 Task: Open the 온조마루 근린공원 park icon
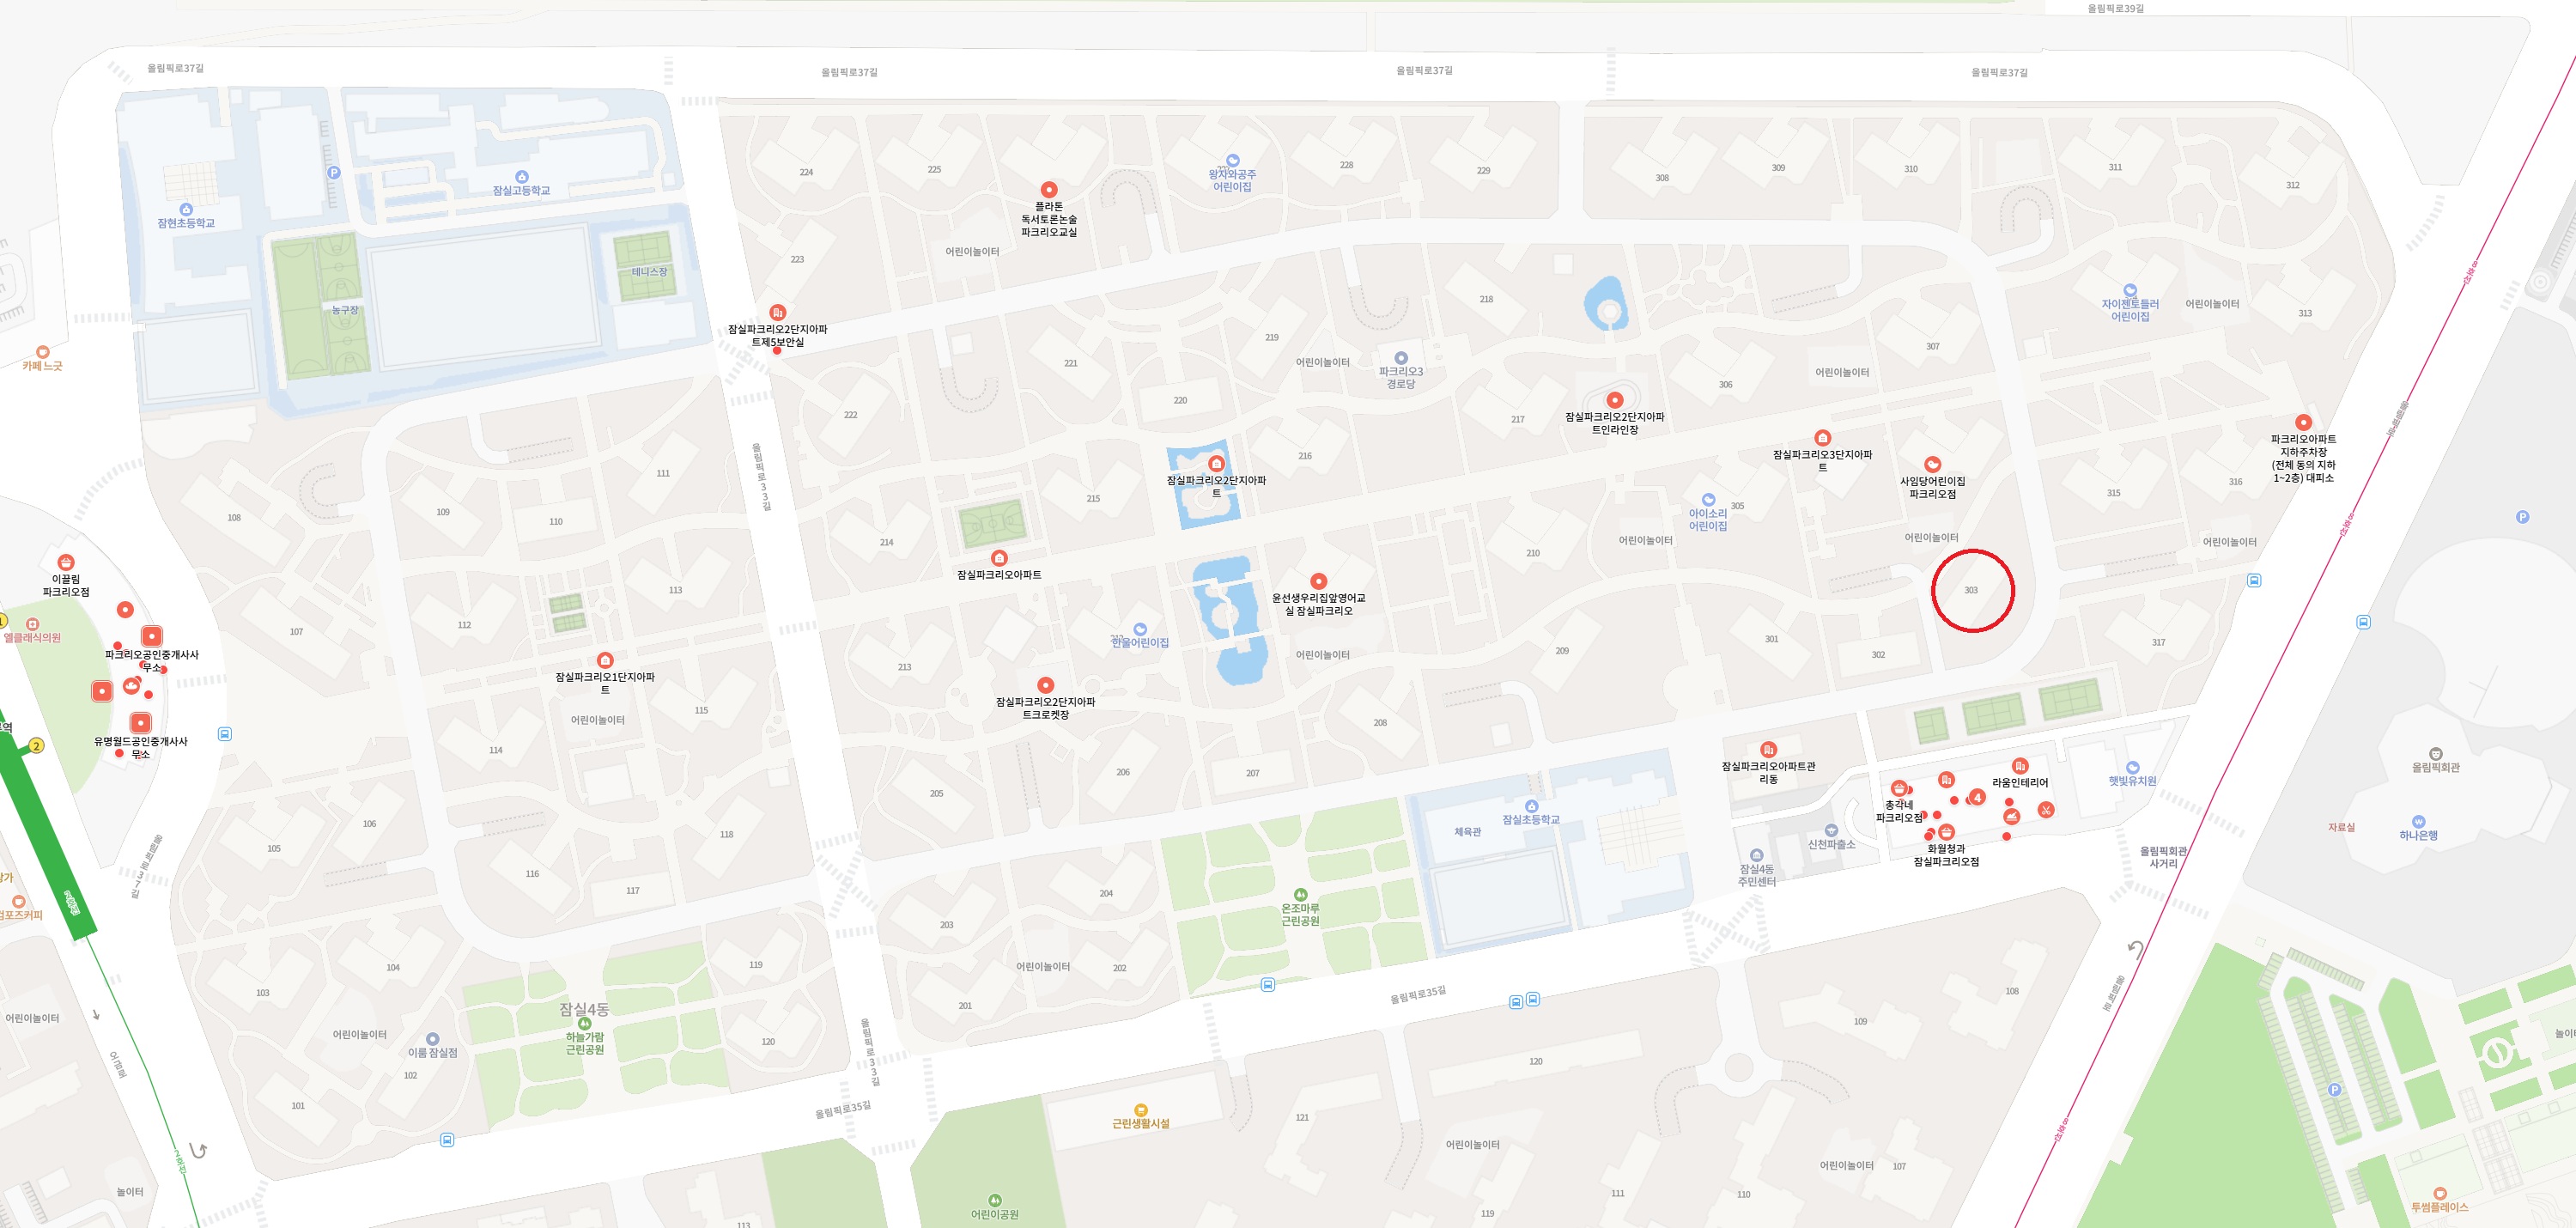1300,895
